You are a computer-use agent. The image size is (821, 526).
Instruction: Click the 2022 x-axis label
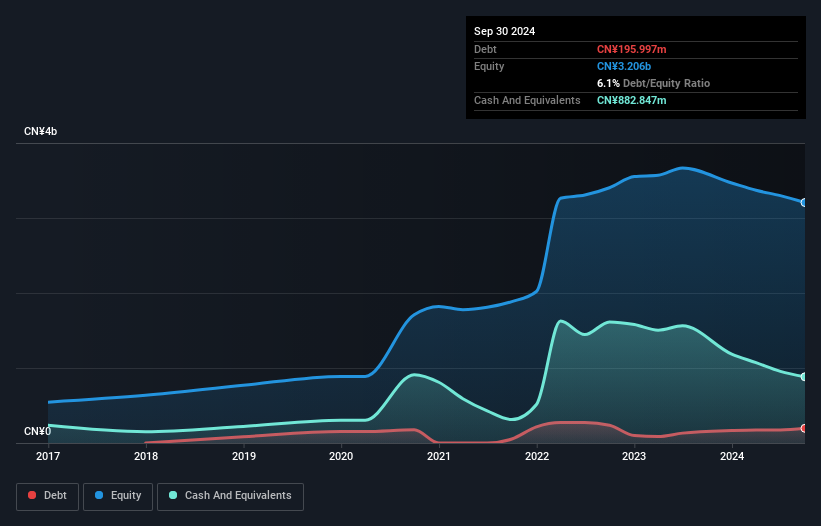point(537,456)
